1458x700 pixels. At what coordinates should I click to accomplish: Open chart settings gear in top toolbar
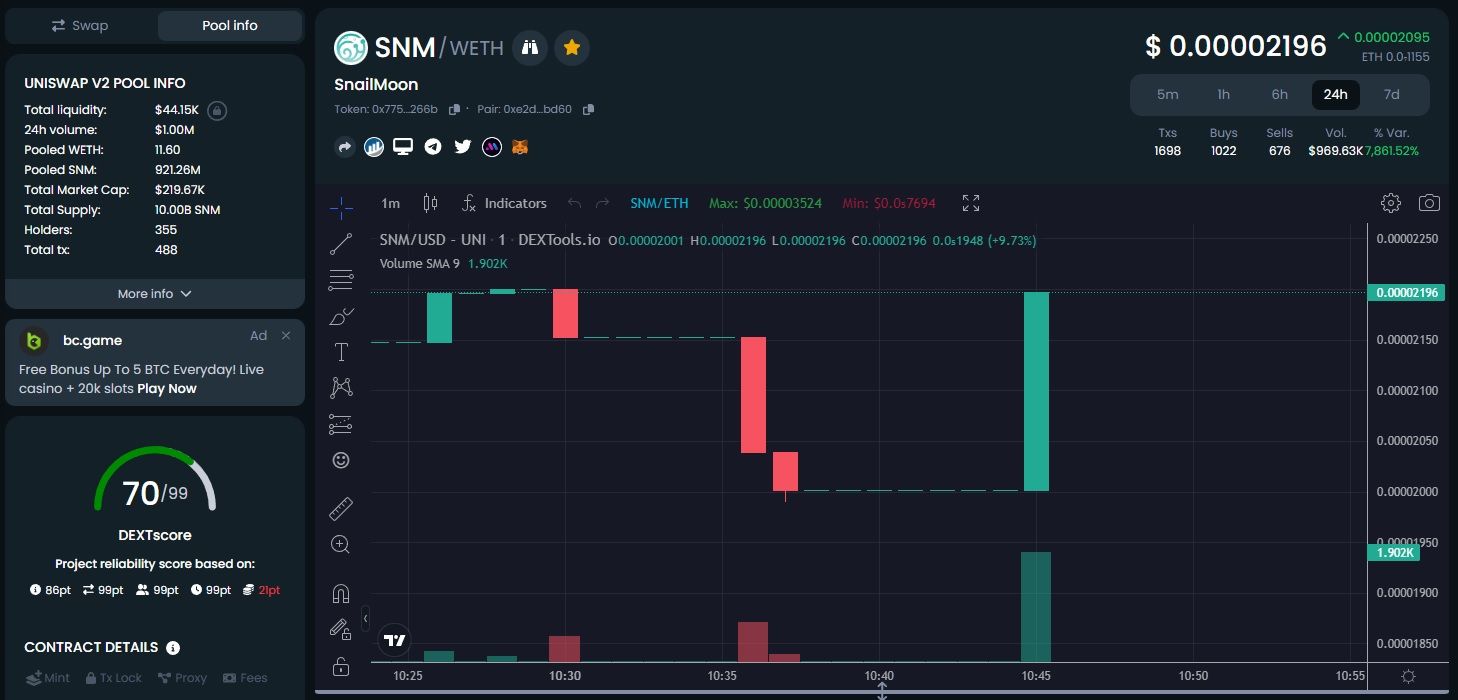[x=1390, y=203]
